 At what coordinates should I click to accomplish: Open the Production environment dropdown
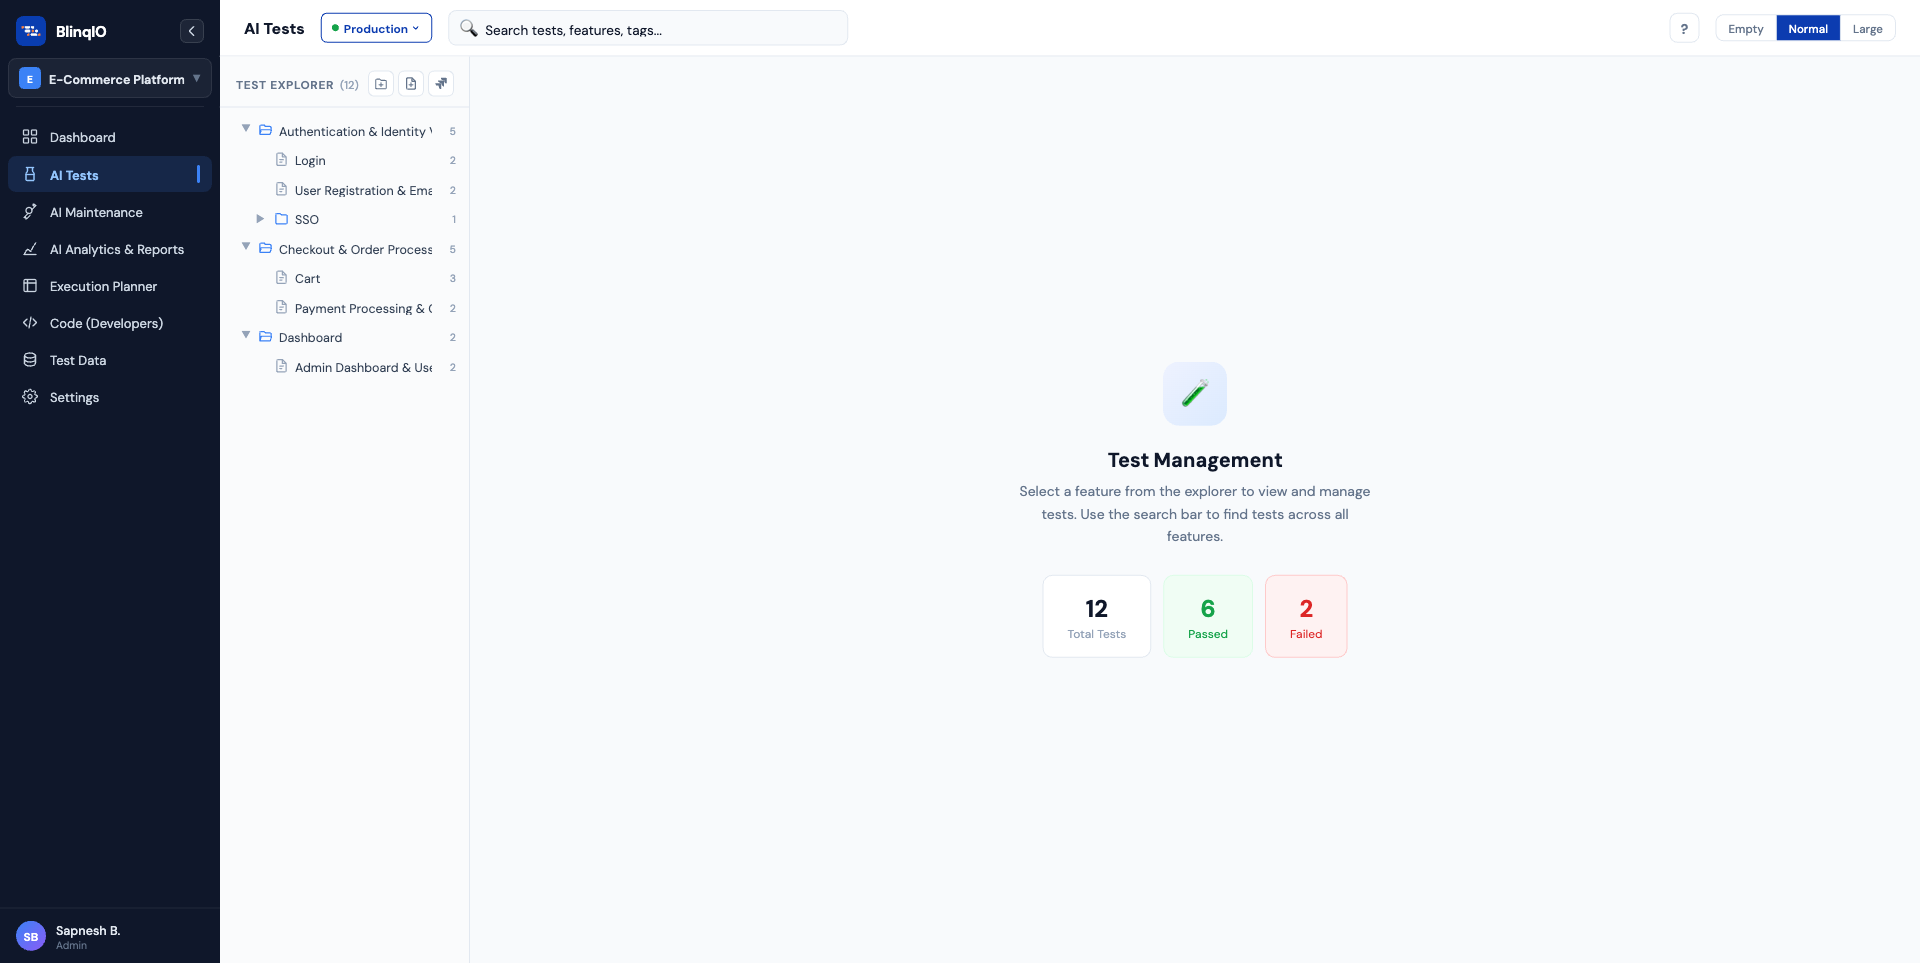[375, 28]
